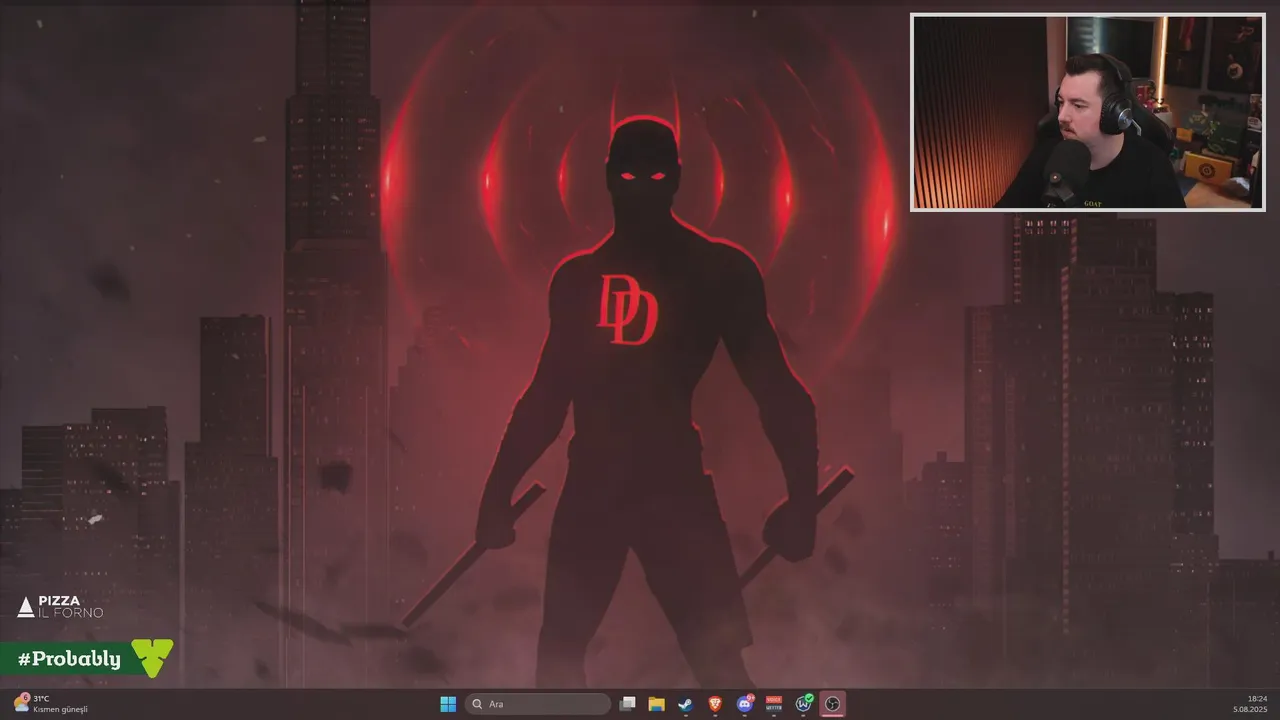This screenshot has width=1280, height=720.
Task: Launch Brave browser from the taskbar
Action: tap(715, 704)
